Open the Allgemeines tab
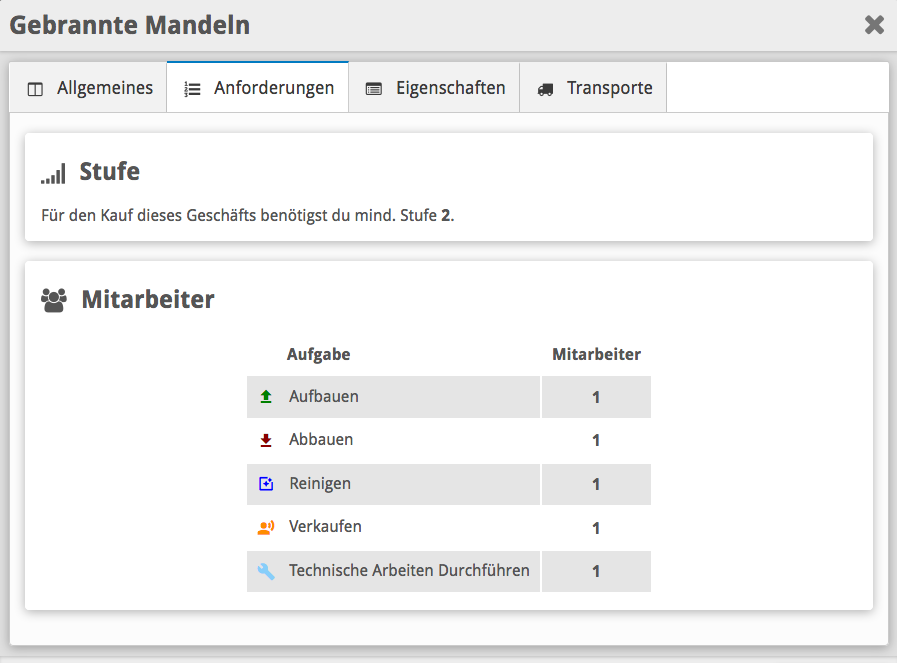The width and height of the screenshot is (897, 663). click(x=90, y=88)
